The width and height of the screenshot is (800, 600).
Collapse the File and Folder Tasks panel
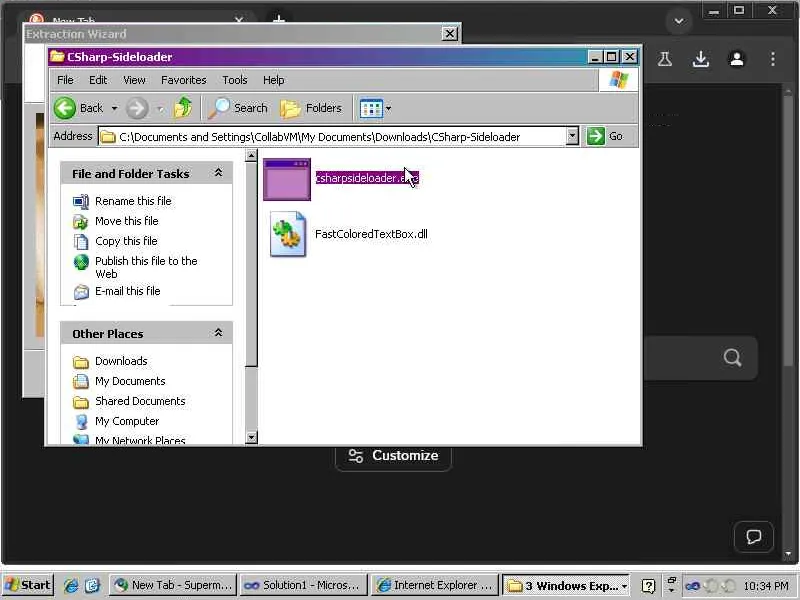(x=218, y=173)
